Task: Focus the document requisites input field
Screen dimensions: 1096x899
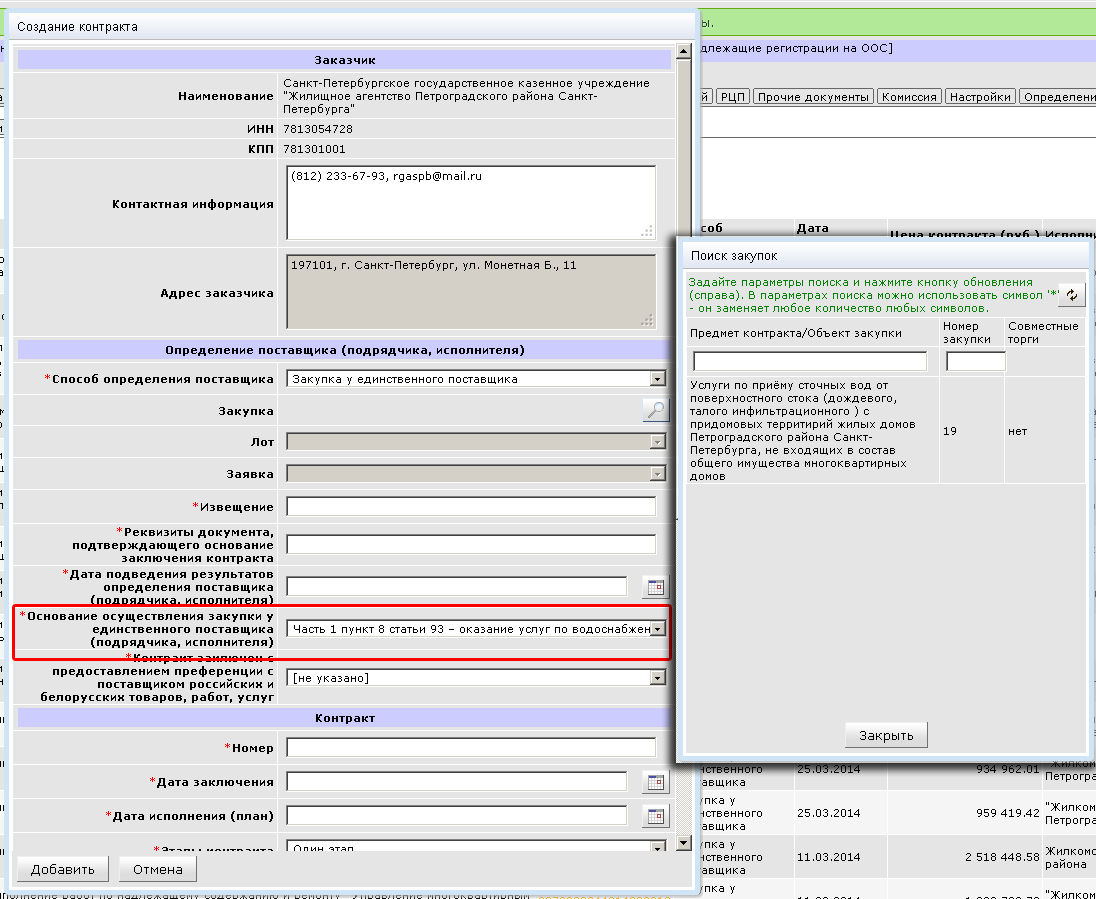Action: 471,544
